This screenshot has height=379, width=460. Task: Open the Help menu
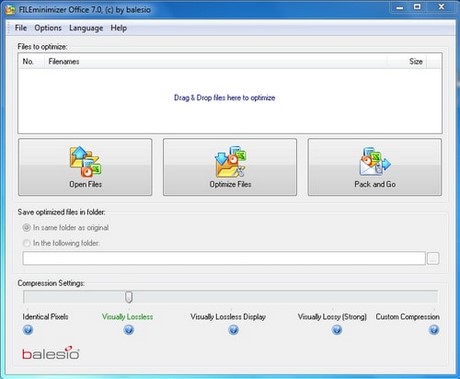pyautogui.click(x=119, y=28)
